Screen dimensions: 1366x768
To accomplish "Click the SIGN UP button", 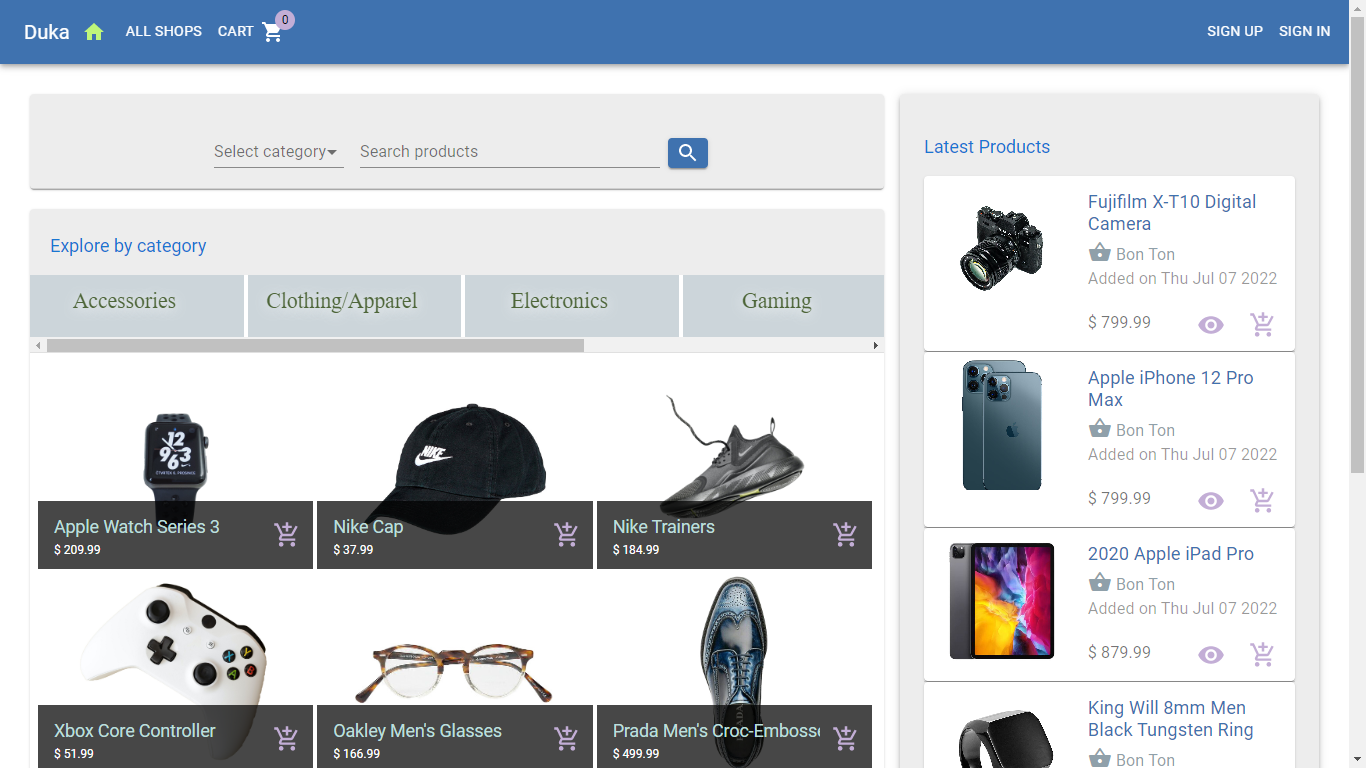I will click(1235, 32).
